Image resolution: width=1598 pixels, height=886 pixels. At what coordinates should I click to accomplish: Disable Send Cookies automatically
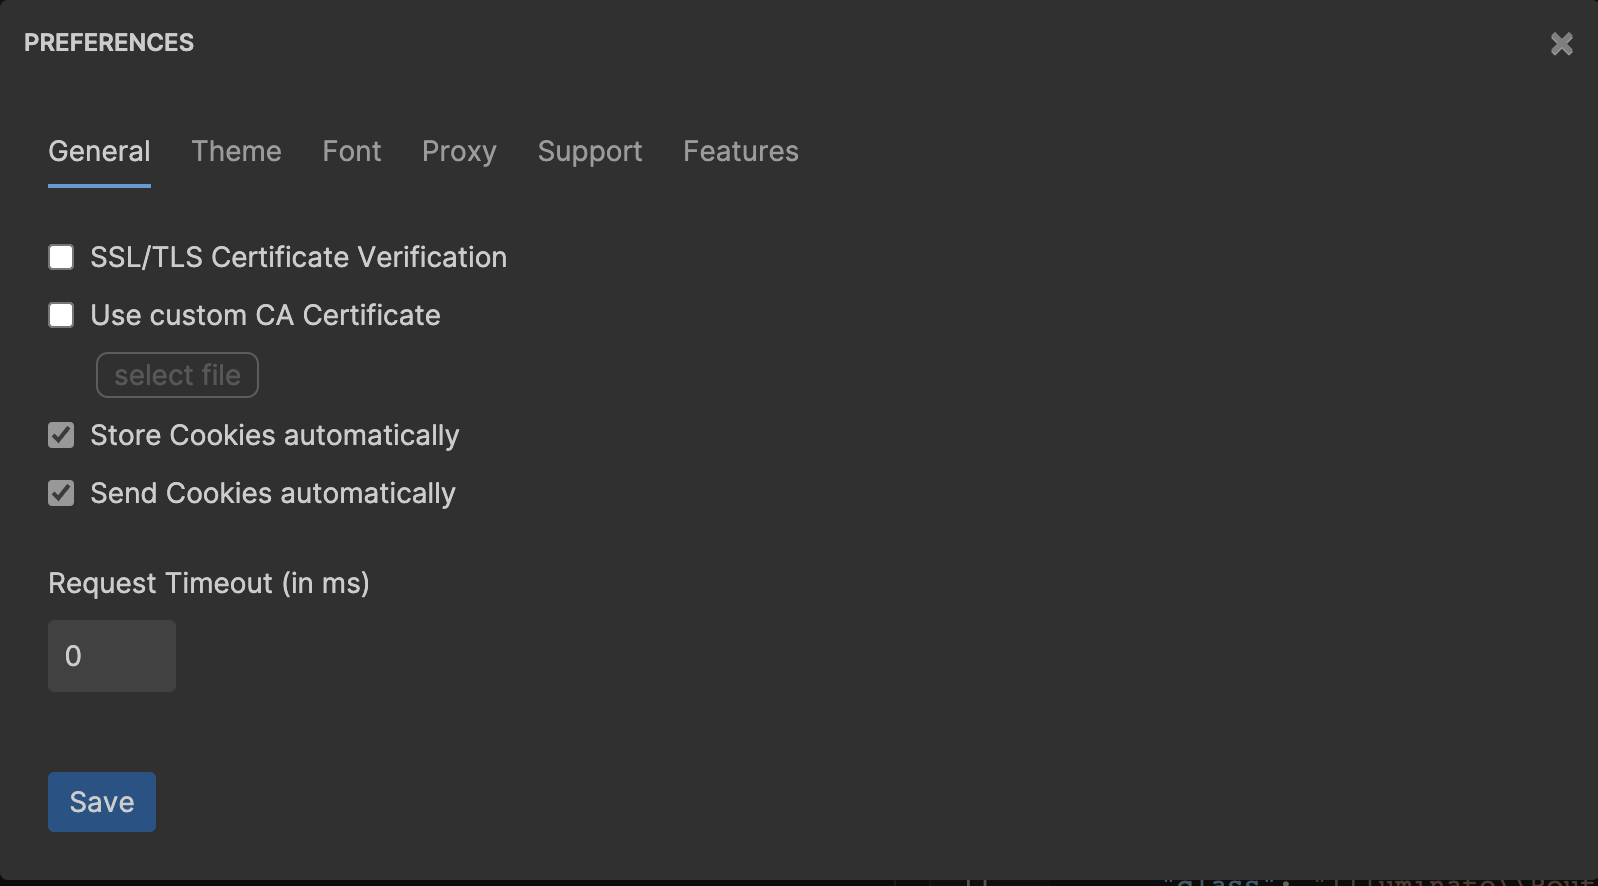[x=61, y=493]
